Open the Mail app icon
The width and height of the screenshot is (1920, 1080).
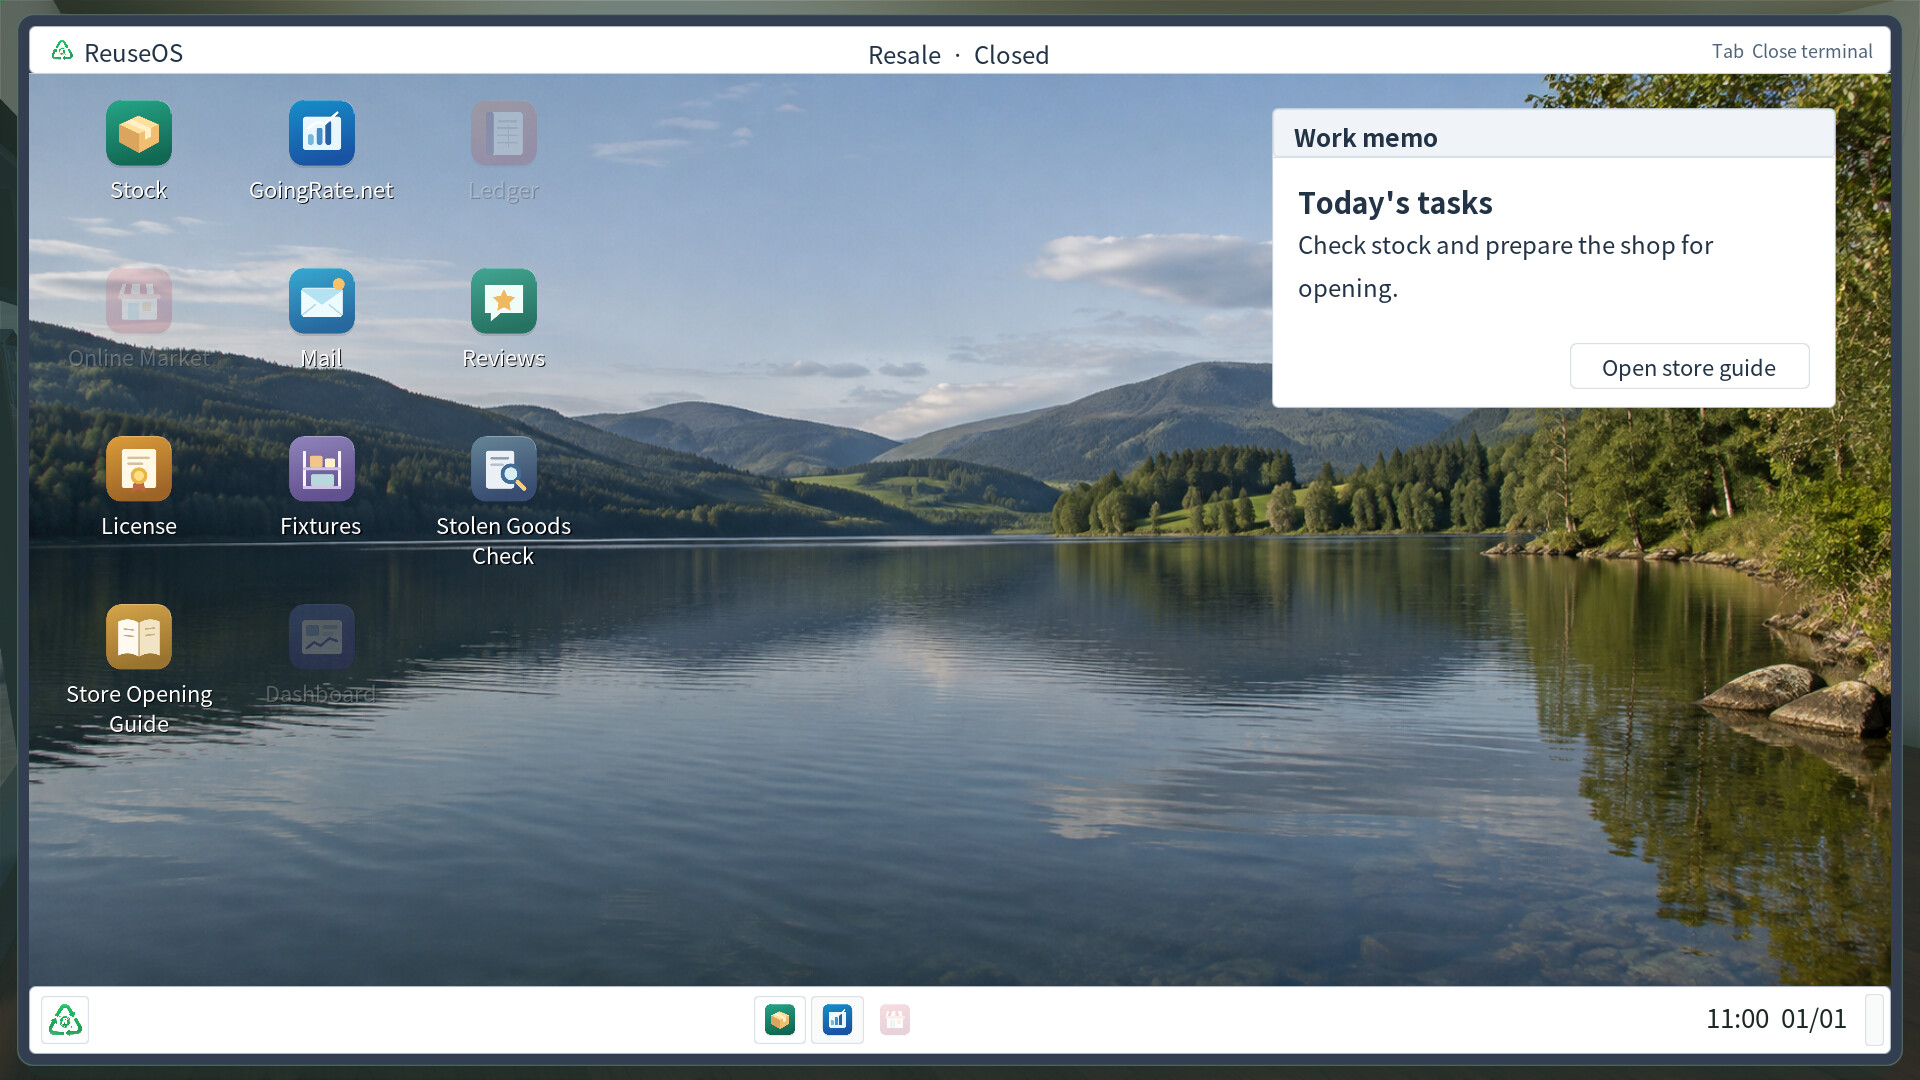pyautogui.click(x=321, y=302)
